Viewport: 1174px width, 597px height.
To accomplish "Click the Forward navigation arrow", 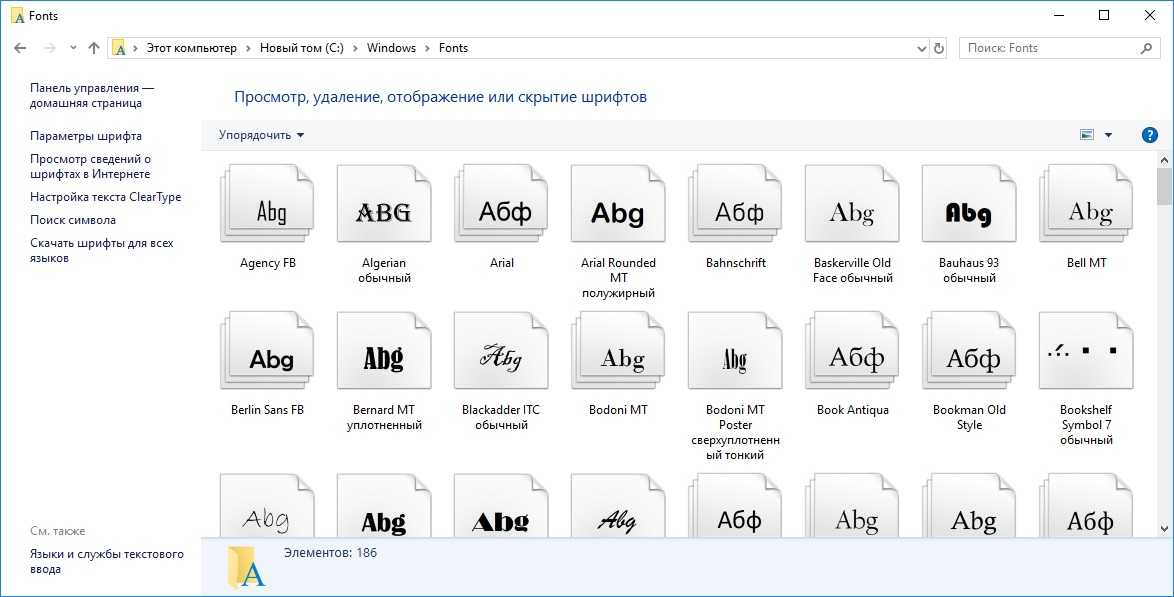I will 49,48.
